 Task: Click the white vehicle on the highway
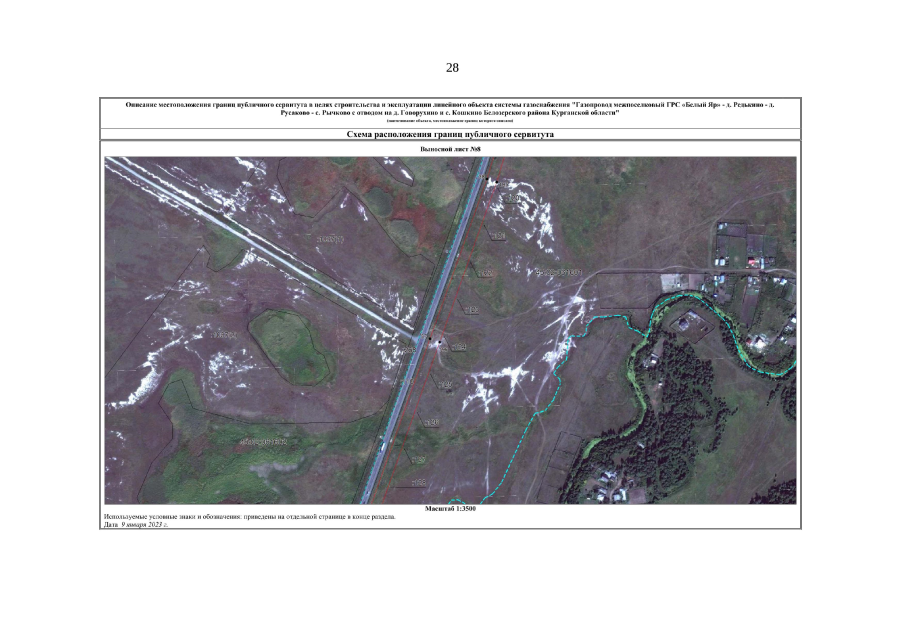tap(383, 447)
